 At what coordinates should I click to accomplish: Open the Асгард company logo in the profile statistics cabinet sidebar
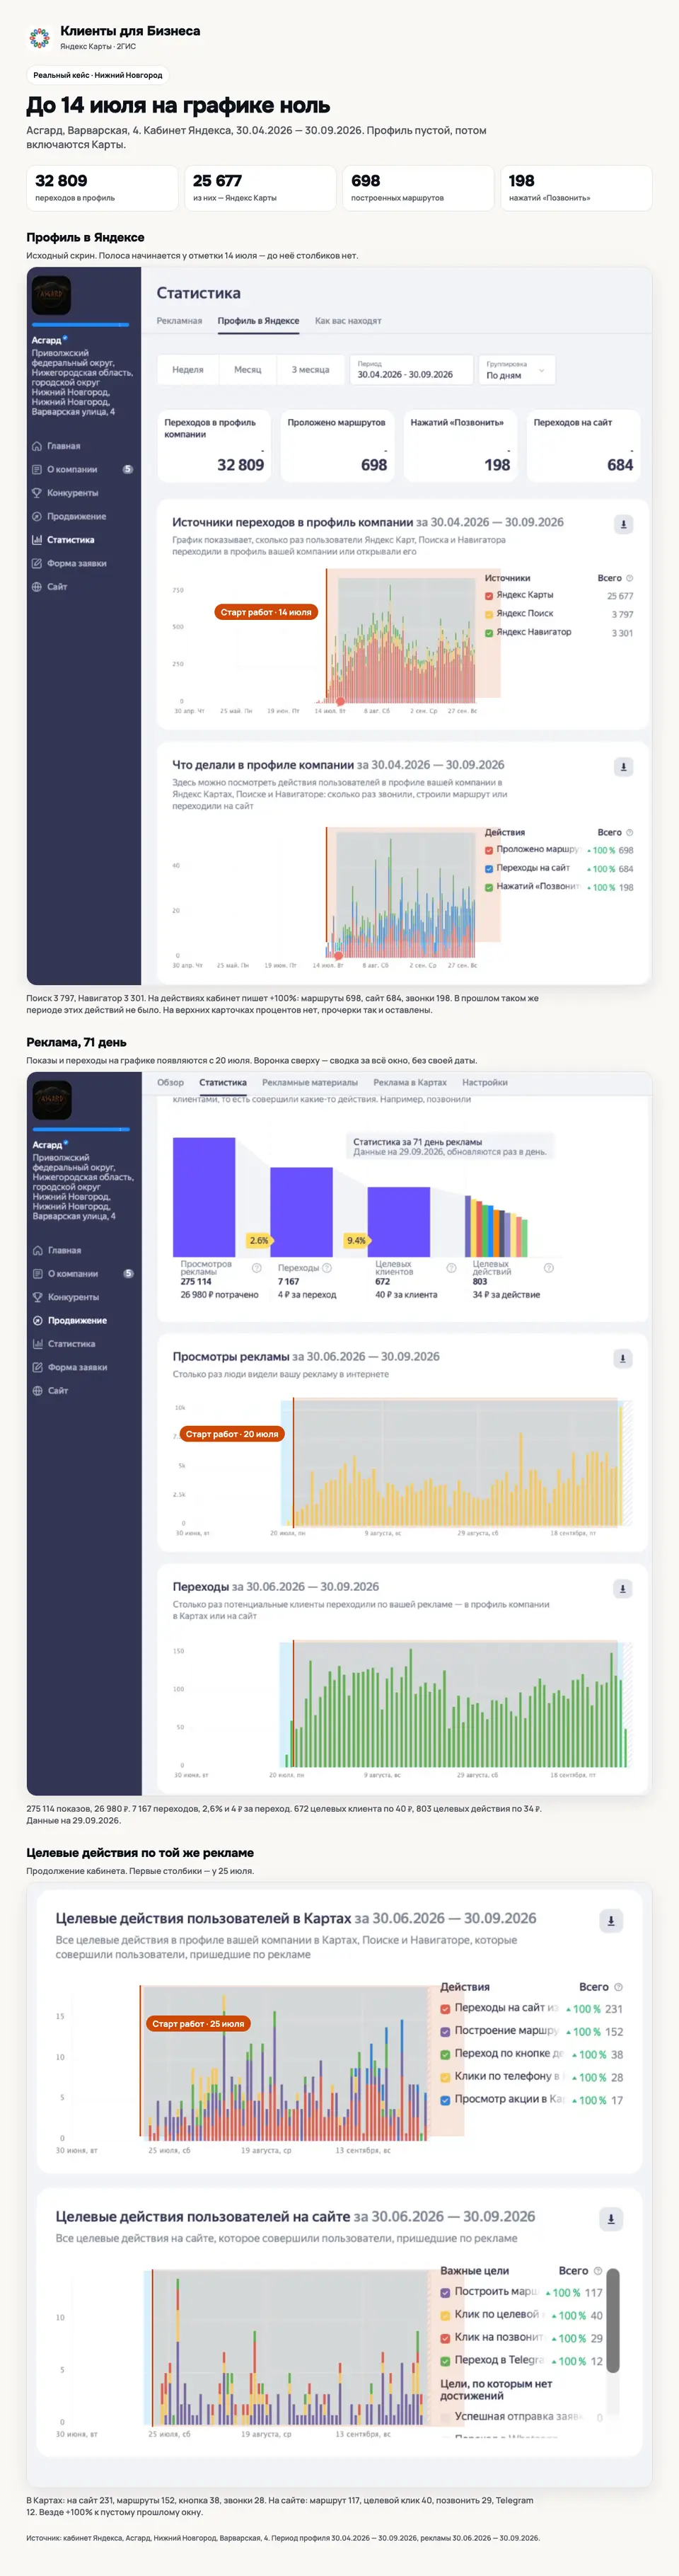click(x=51, y=295)
